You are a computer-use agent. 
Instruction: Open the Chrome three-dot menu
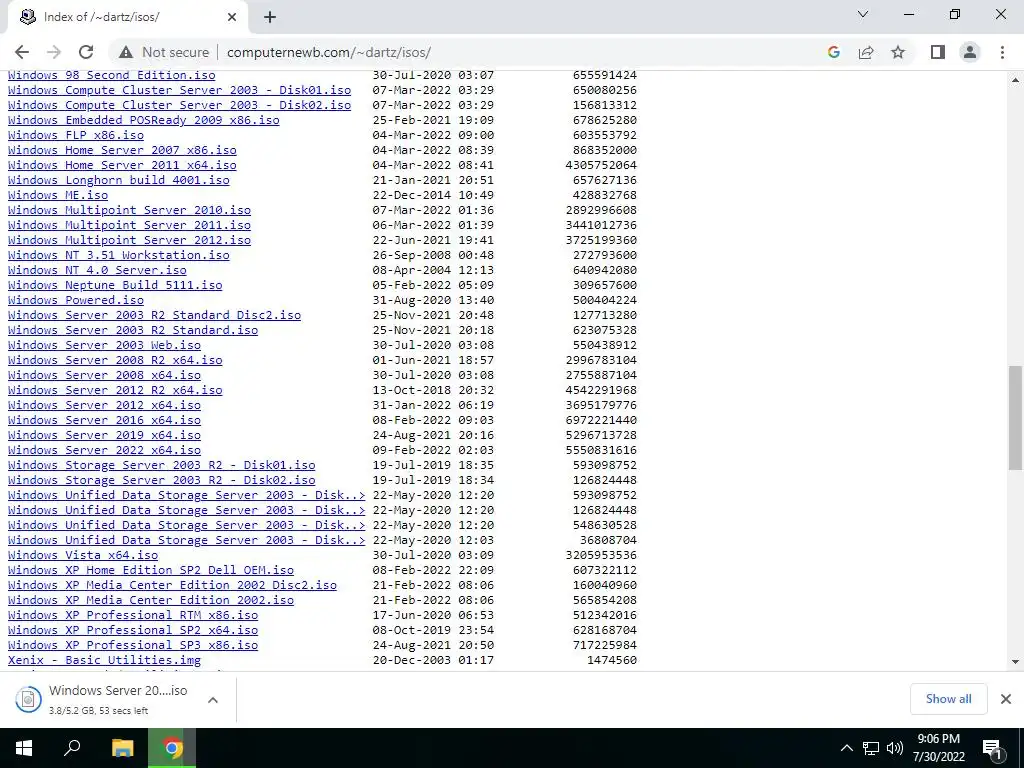pyautogui.click(x=1002, y=52)
